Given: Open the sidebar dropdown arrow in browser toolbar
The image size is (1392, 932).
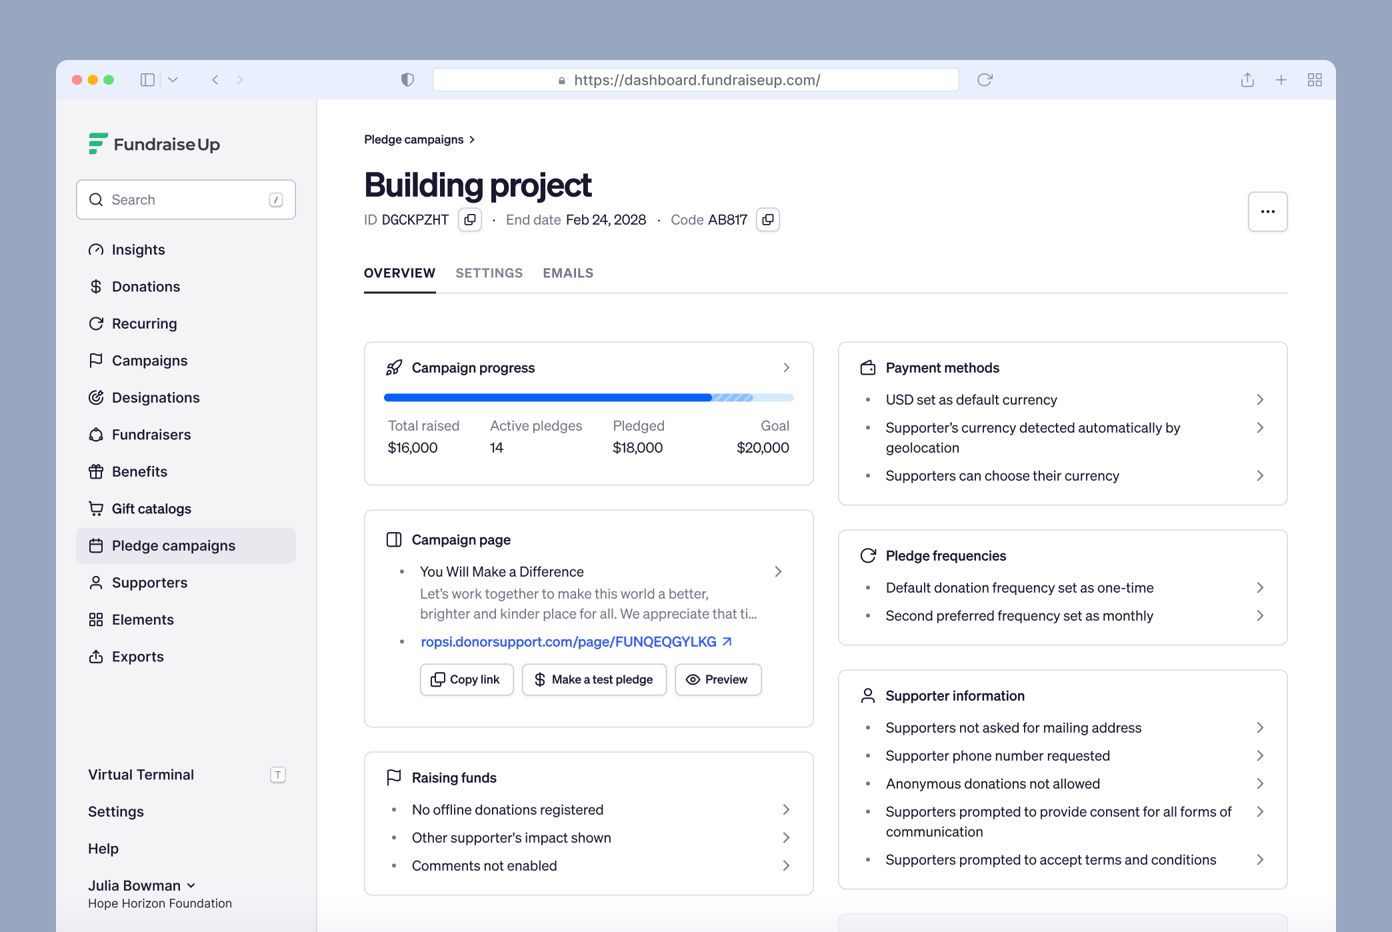Looking at the screenshot, I should (x=173, y=80).
